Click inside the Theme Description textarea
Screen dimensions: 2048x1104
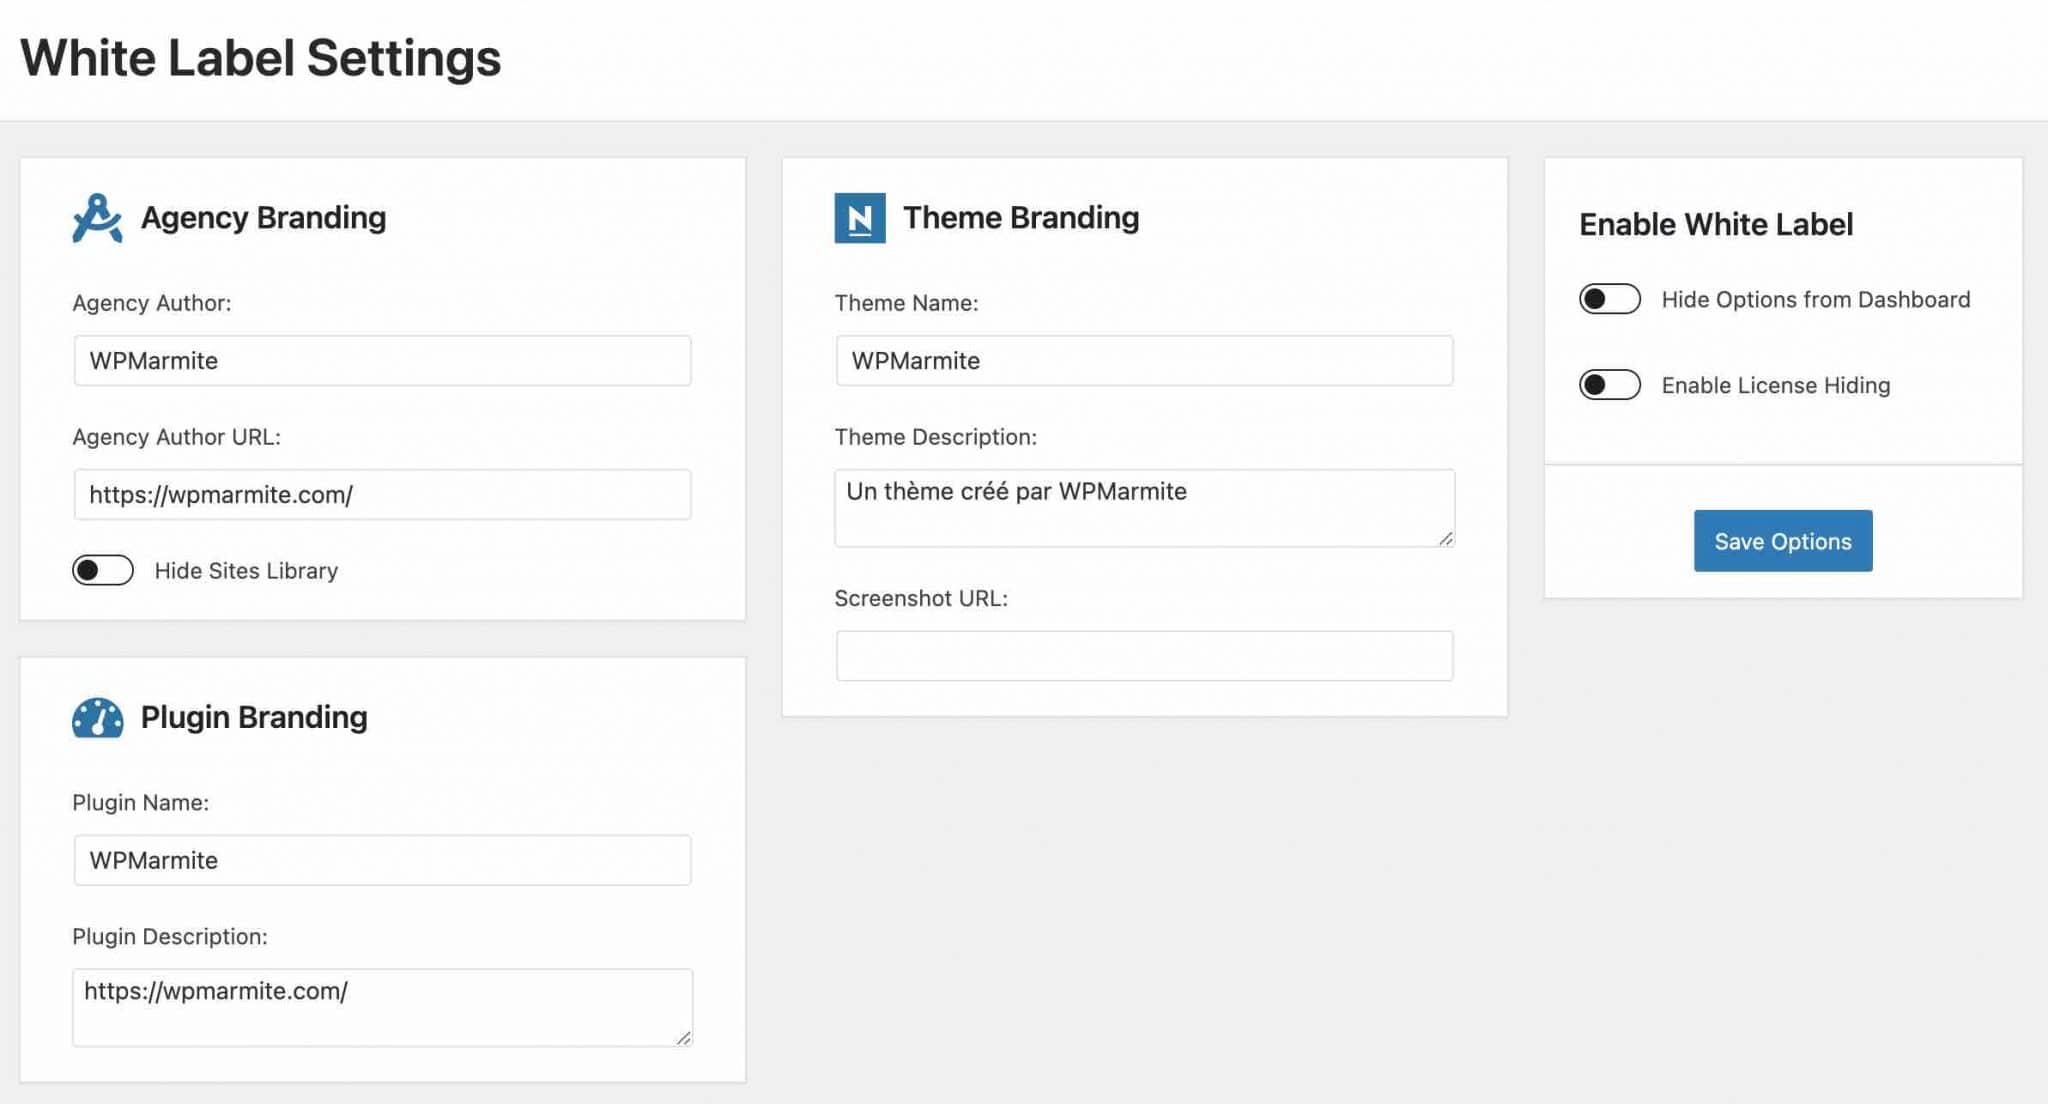pos(1144,508)
